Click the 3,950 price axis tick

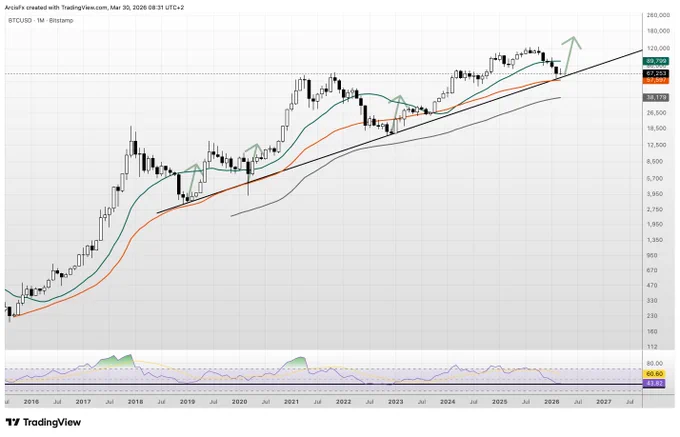[x=654, y=194]
